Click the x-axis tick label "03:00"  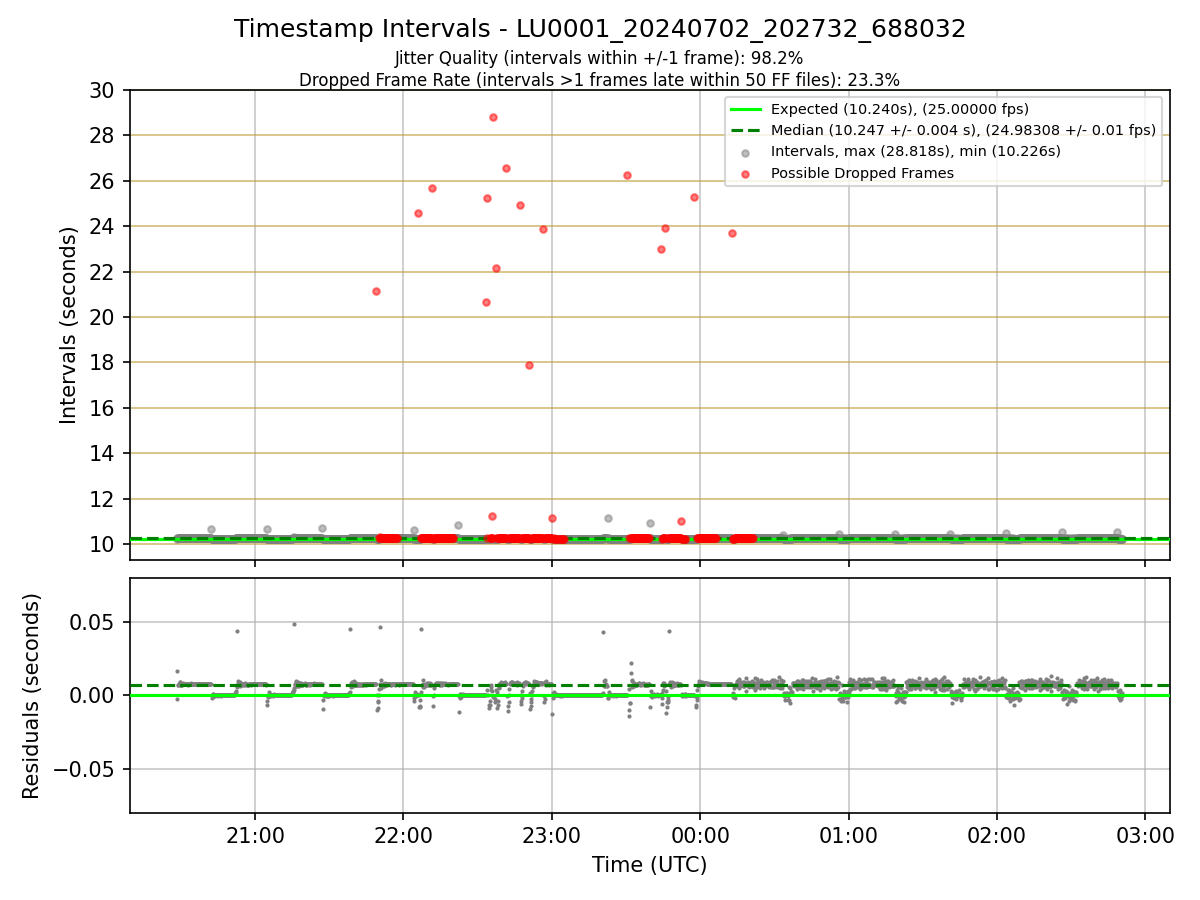(x=1145, y=835)
